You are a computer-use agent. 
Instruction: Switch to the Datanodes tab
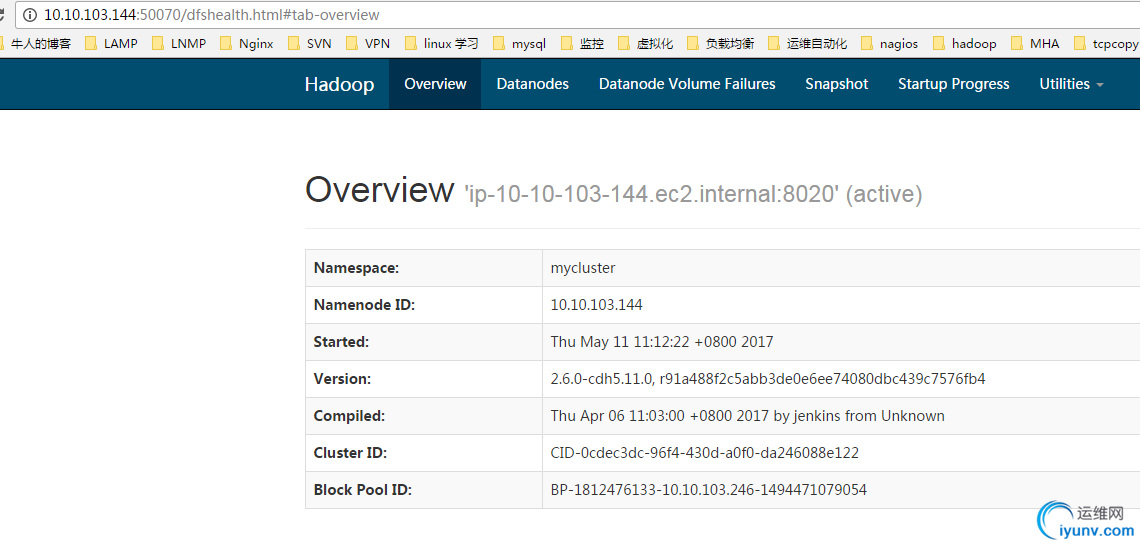pyautogui.click(x=532, y=84)
